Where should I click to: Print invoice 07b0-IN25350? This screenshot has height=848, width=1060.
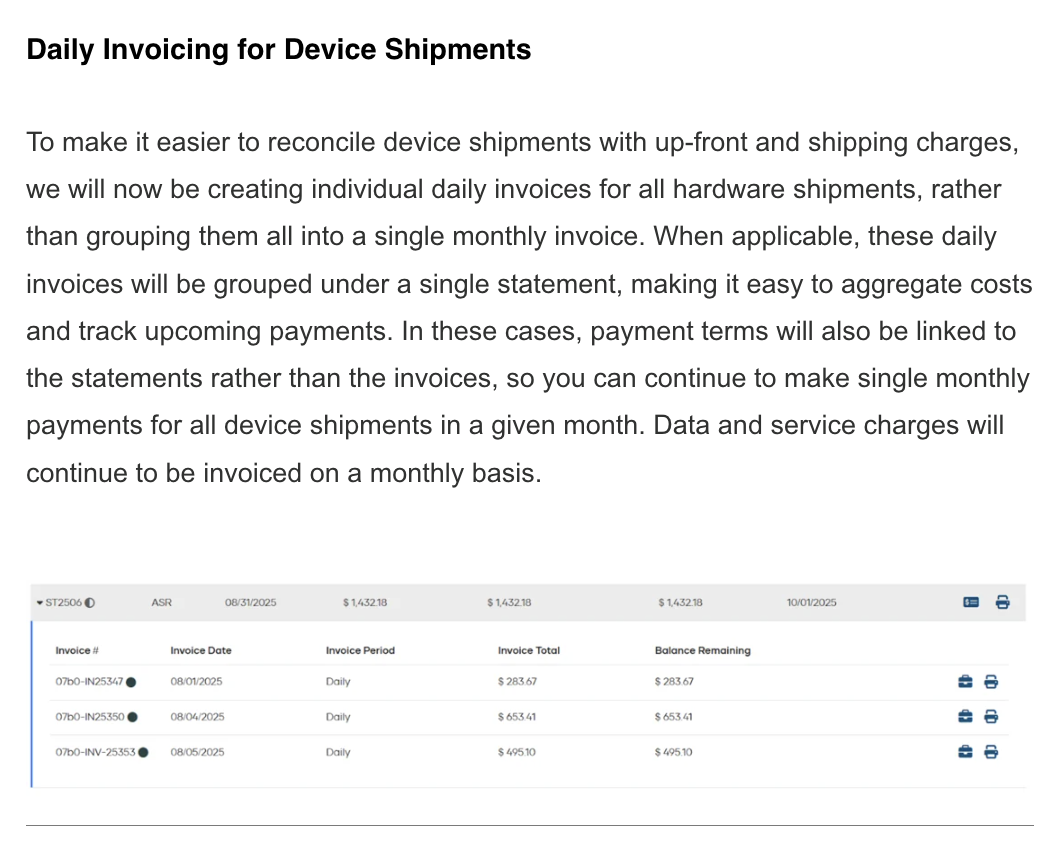(x=991, y=717)
